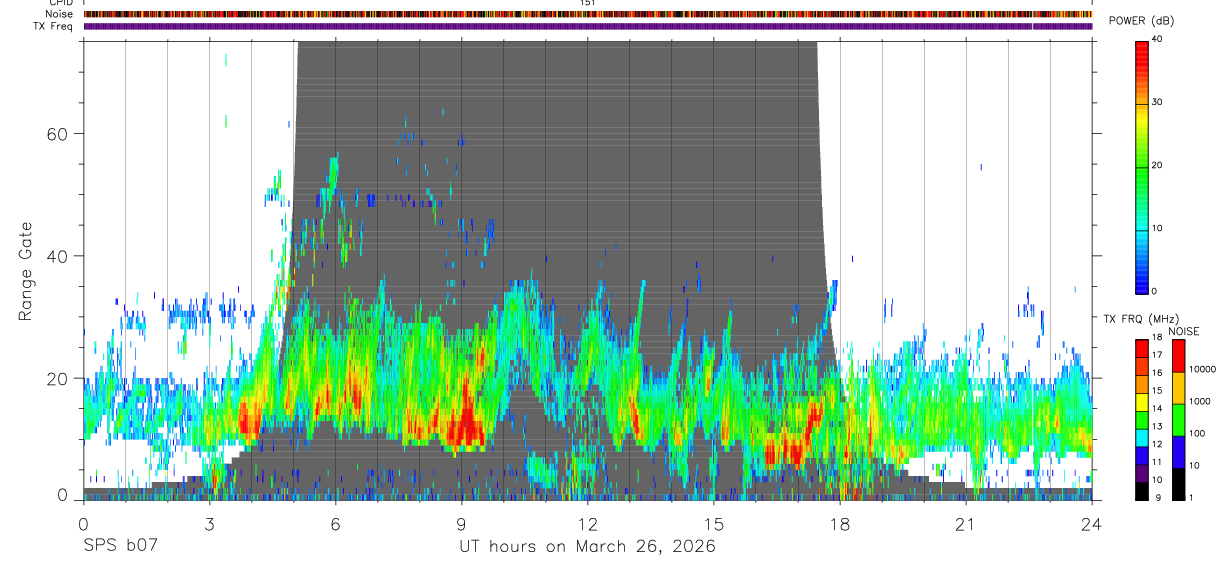Click the blue bottom of POWER color bar
The height and width of the screenshot is (567, 1228).
(x=1142, y=280)
